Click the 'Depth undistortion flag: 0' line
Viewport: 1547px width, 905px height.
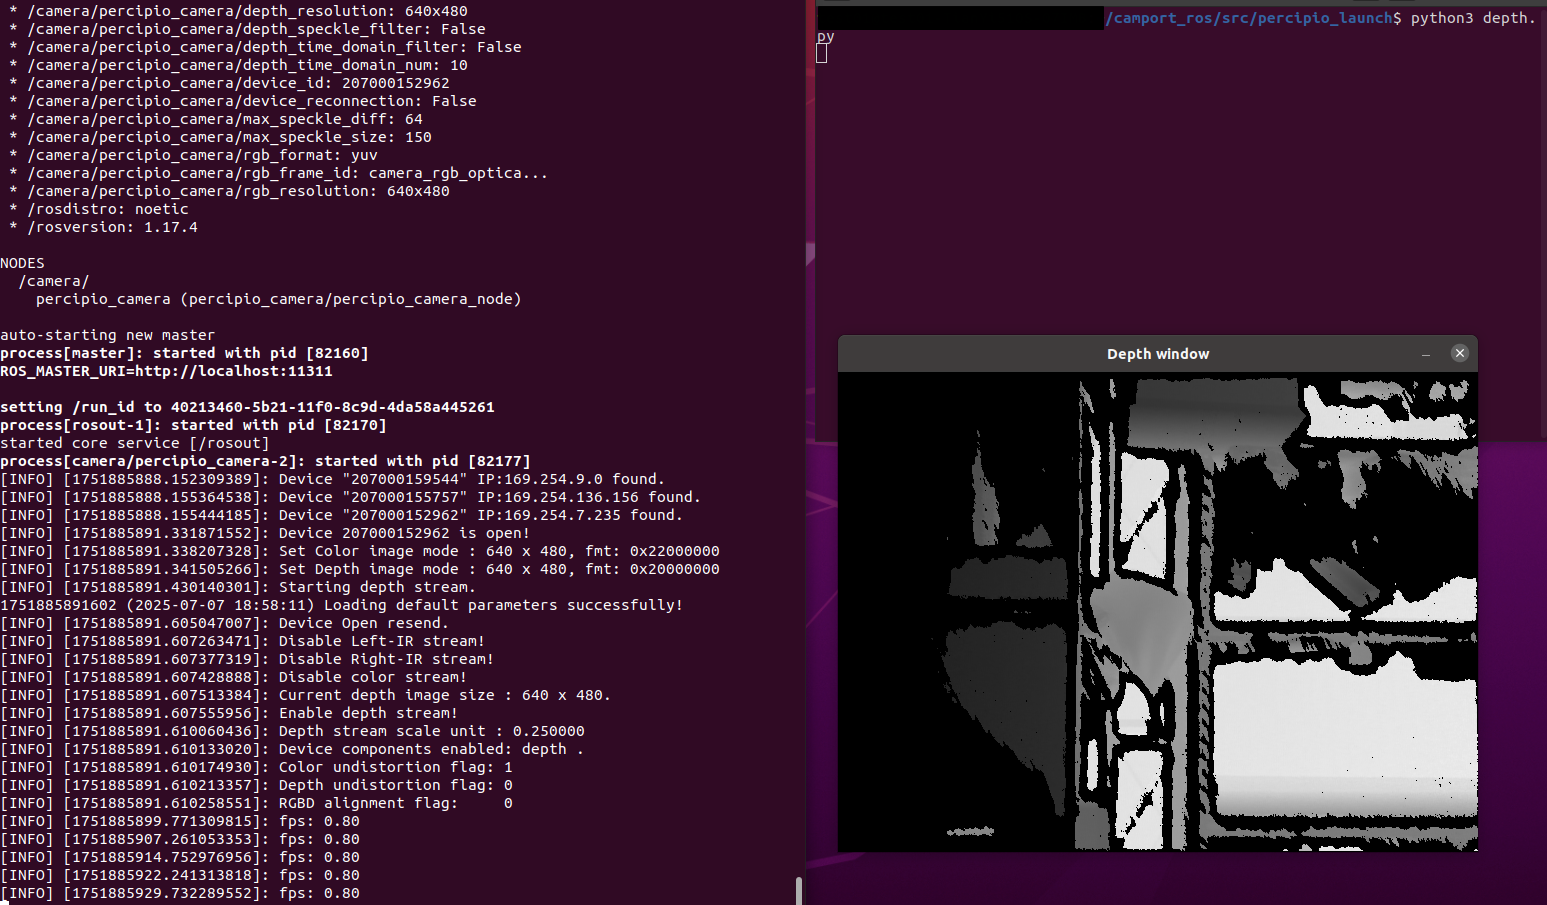(256, 785)
